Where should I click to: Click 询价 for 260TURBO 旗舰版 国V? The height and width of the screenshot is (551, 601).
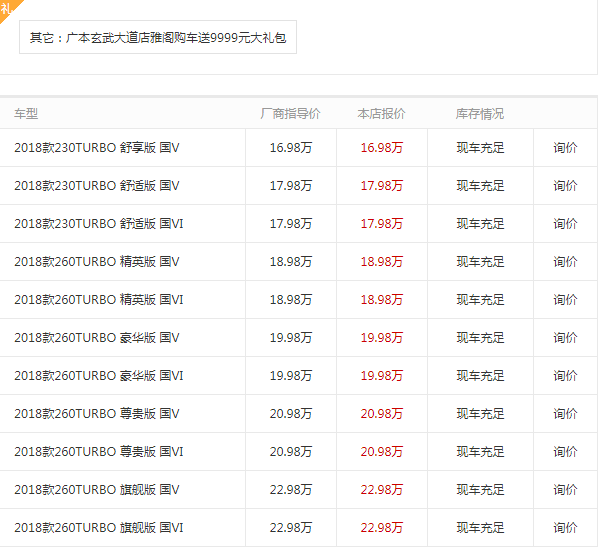(565, 490)
